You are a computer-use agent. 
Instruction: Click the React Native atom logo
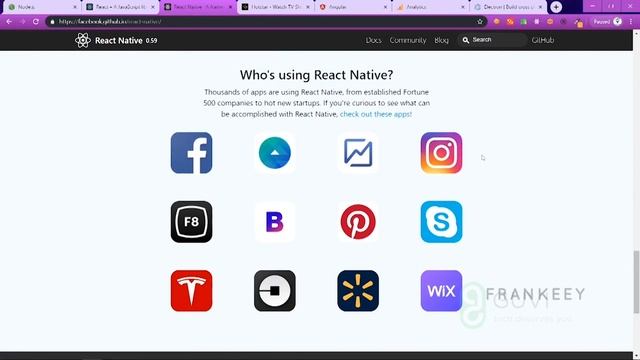click(x=83, y=40)
